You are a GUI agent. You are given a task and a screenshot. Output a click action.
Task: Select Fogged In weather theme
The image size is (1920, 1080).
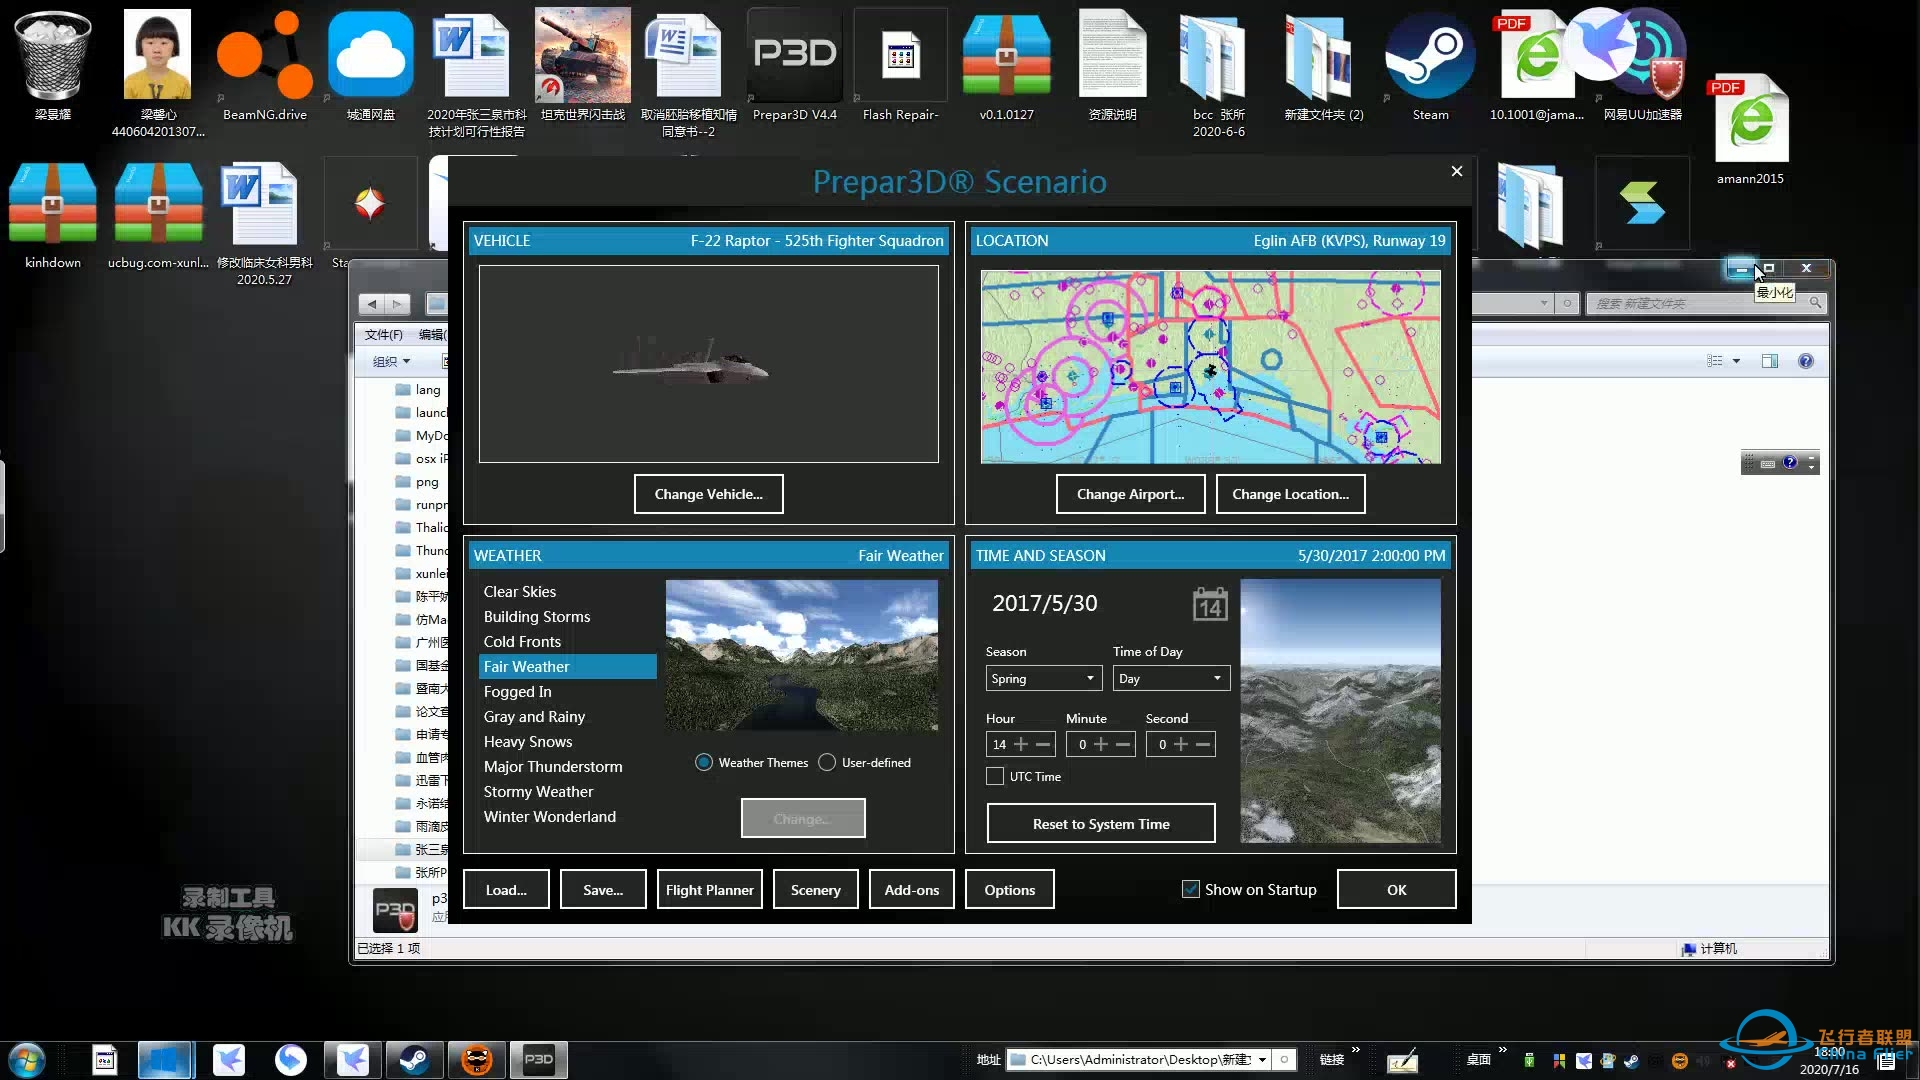click(x=517, y=691)
